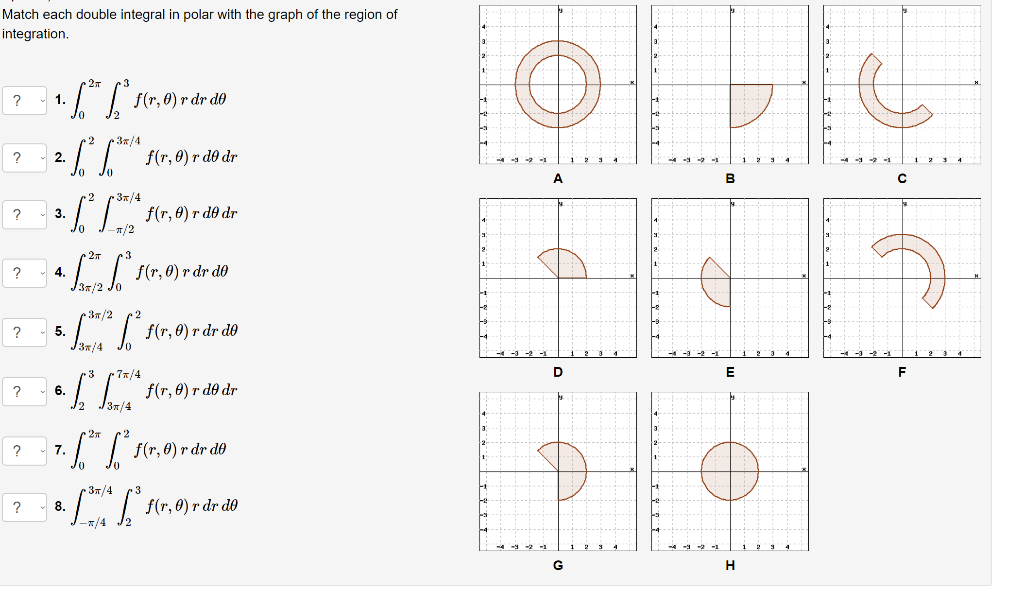Image resolution: width=1024 pixels, height=592 pixels.
Task: Open the answer dropdown for integral 4
Action: coord(23,271)
